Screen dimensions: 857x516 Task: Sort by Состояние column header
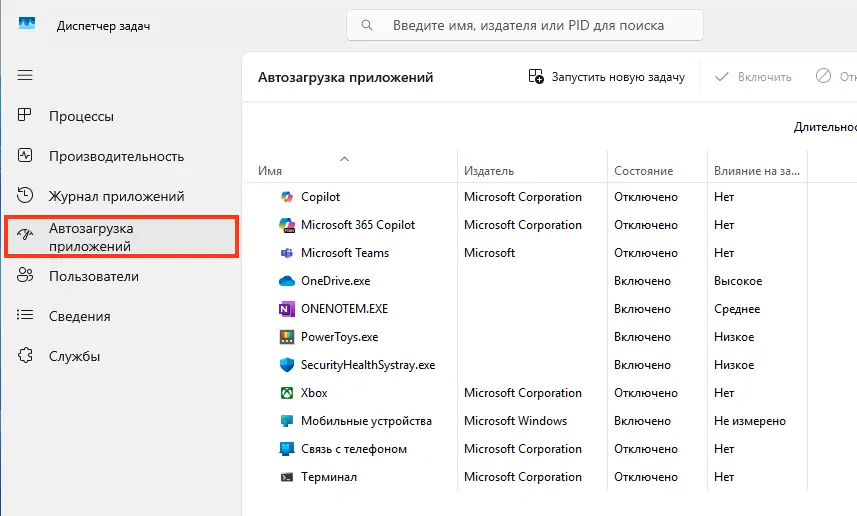point(643,171)
